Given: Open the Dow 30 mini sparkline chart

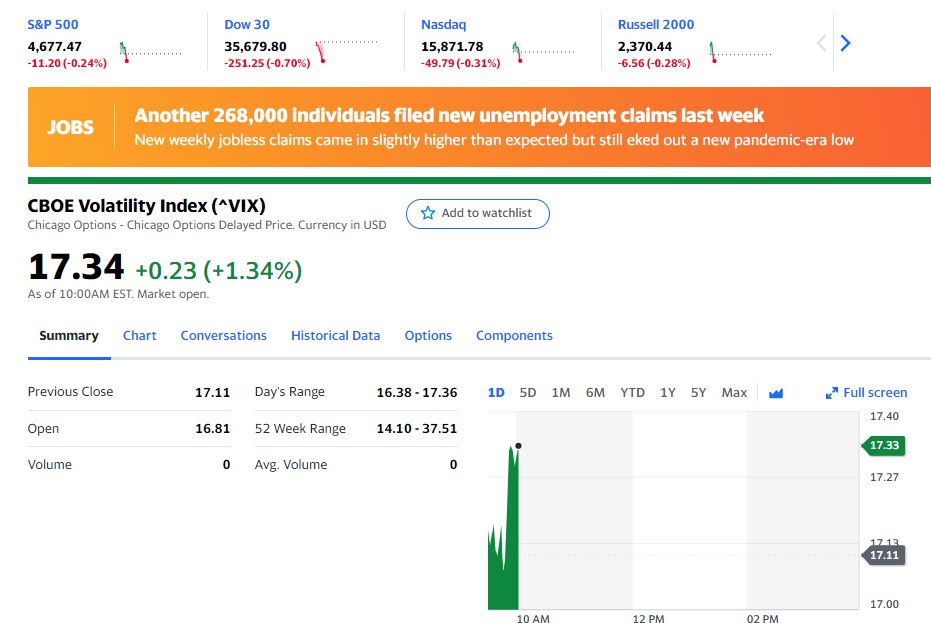Looking at the screenshot, I should coord(347,51).
